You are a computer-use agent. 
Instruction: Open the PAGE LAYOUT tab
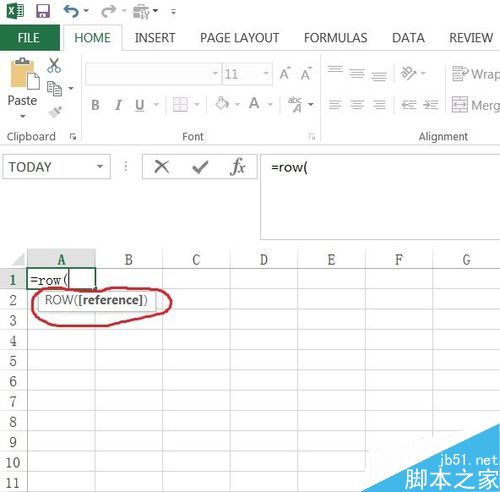(239, 38)
